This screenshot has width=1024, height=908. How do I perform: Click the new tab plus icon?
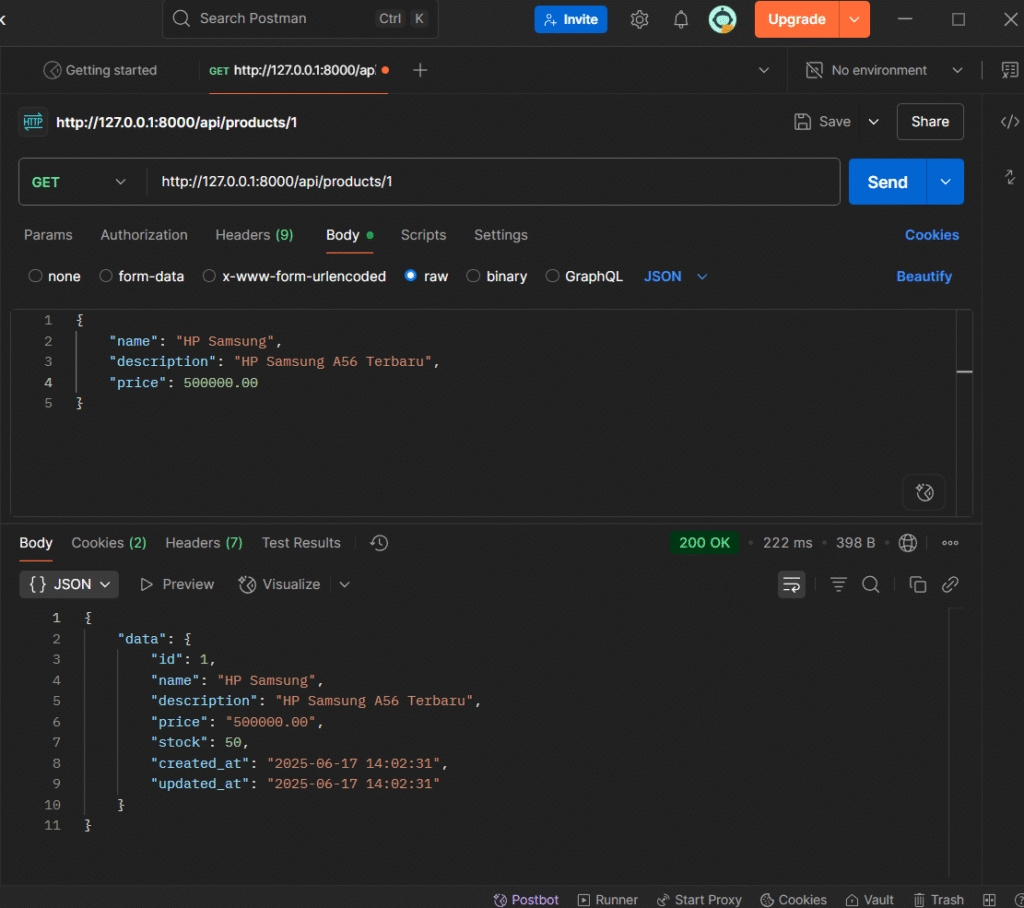point(420,70)
